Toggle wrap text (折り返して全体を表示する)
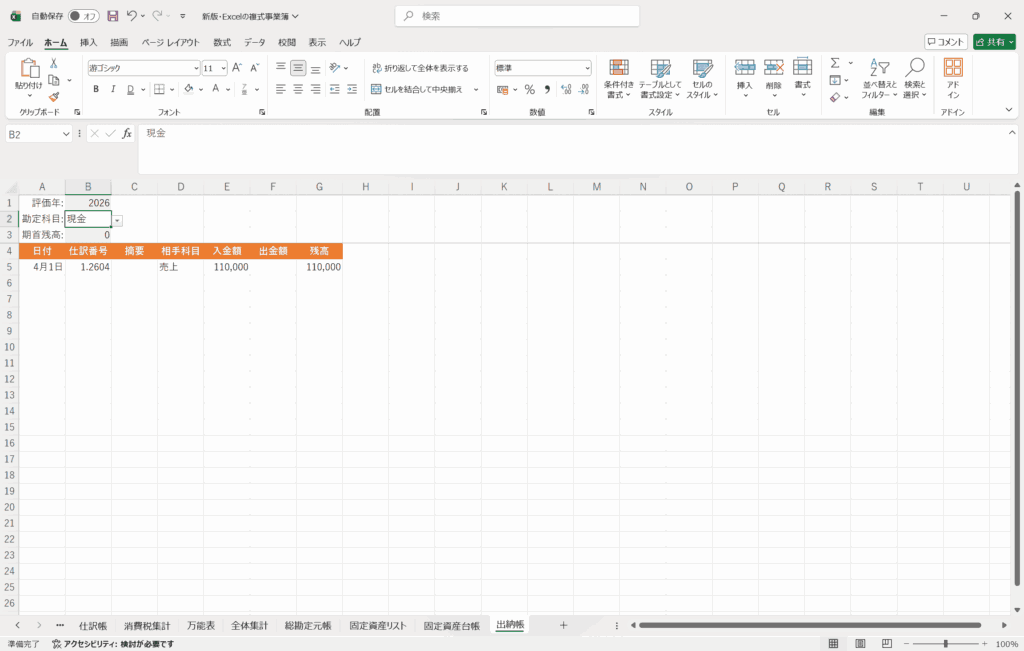Viewport: 1024px width, 651px height. pos(420,68)
